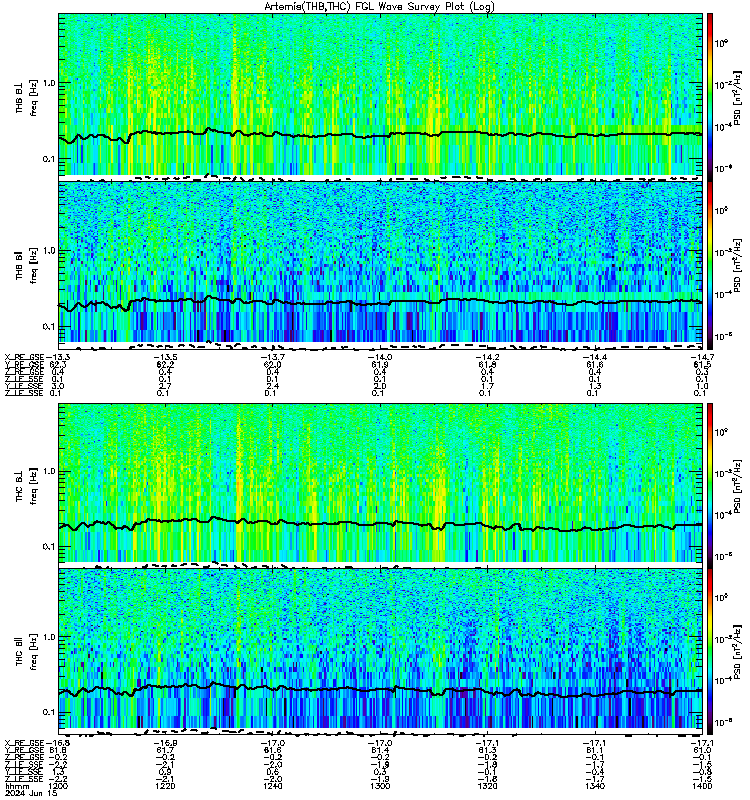Click the time label '1320'

coord(487,786)
